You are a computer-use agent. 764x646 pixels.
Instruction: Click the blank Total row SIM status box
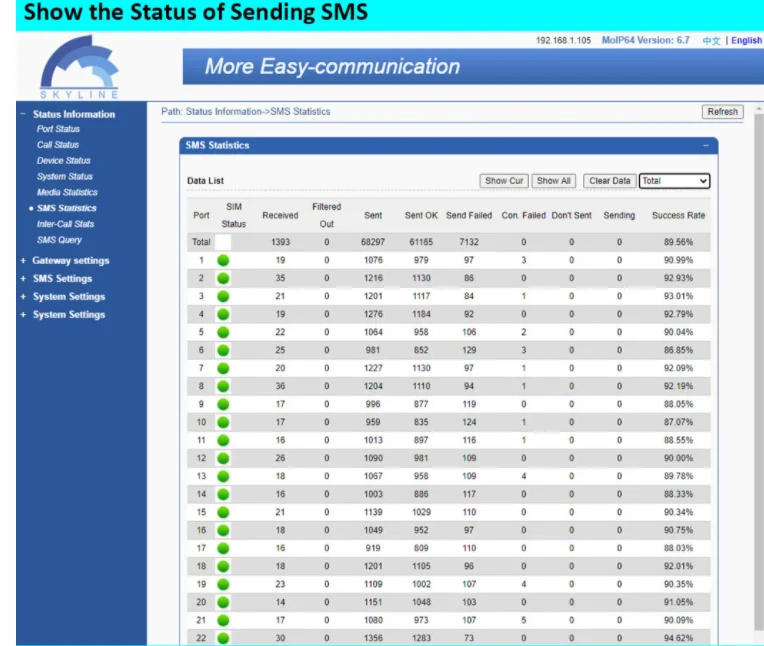(223, 242)
